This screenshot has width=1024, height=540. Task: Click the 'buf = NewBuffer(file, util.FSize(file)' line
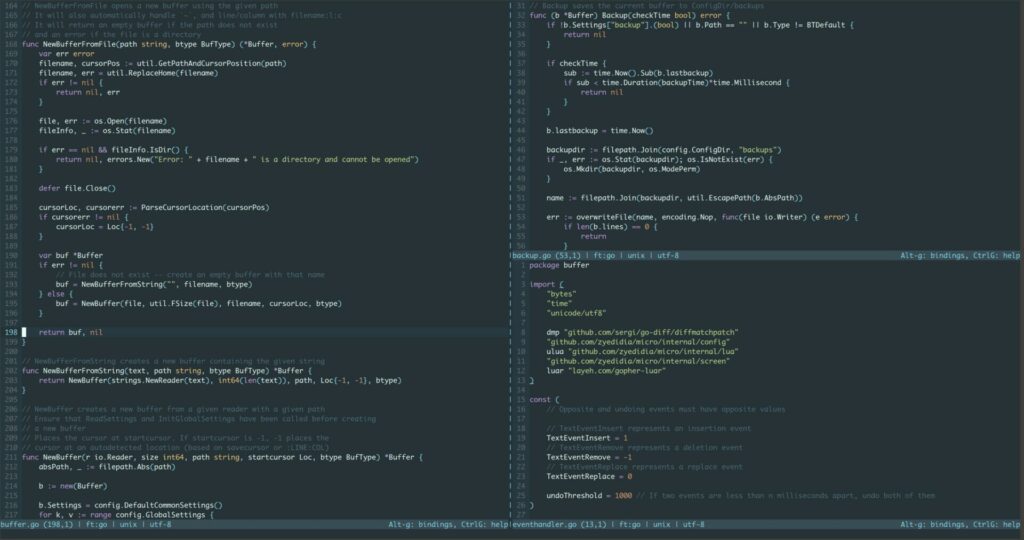point(199,304)
